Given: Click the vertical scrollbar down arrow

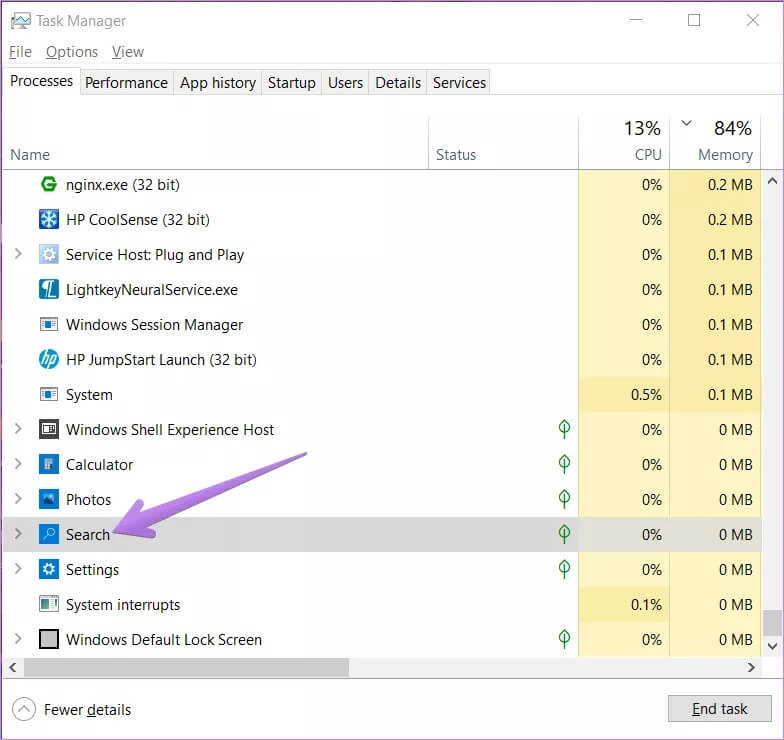Looking at the screenshot, I should pos(772,646).
